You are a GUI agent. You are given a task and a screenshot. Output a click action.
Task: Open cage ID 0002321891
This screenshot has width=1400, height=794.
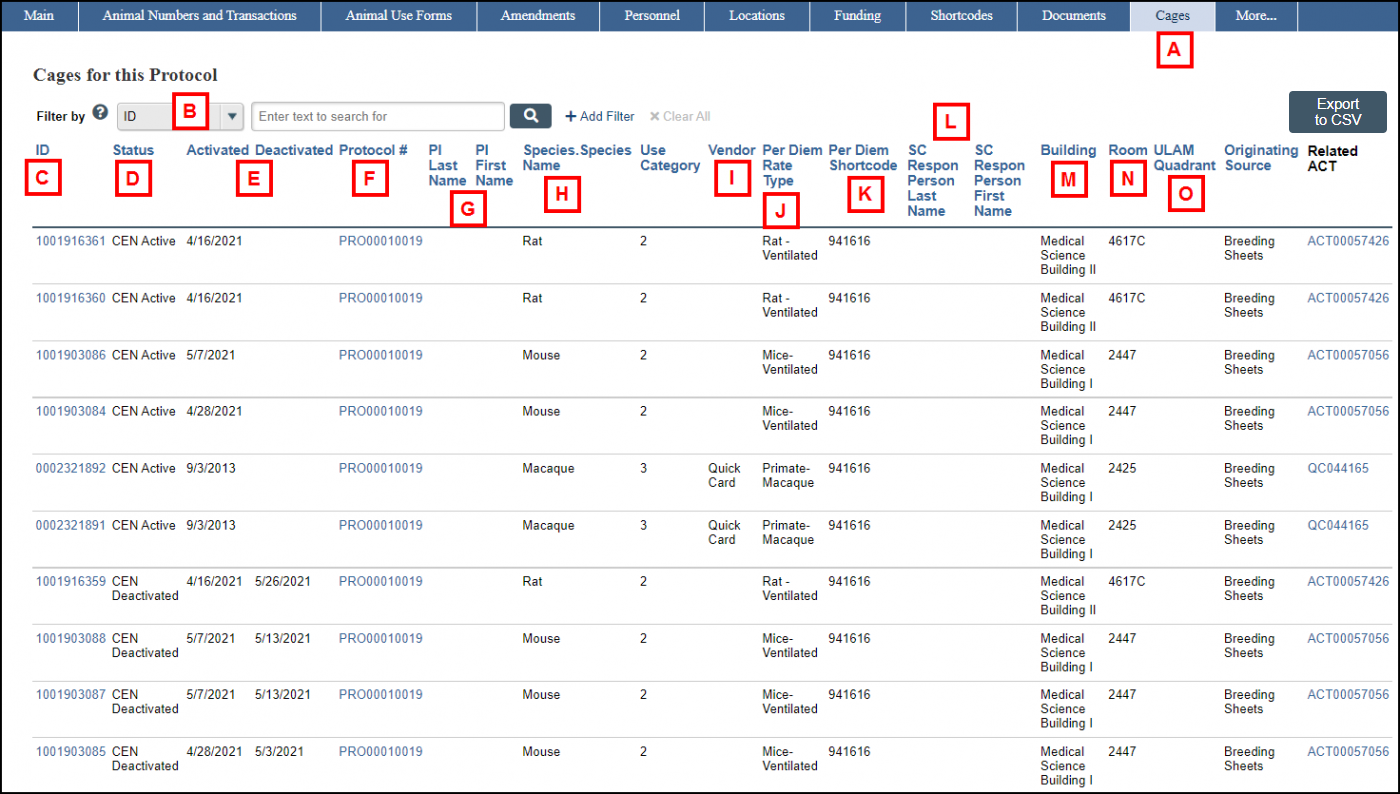(70, 525)
